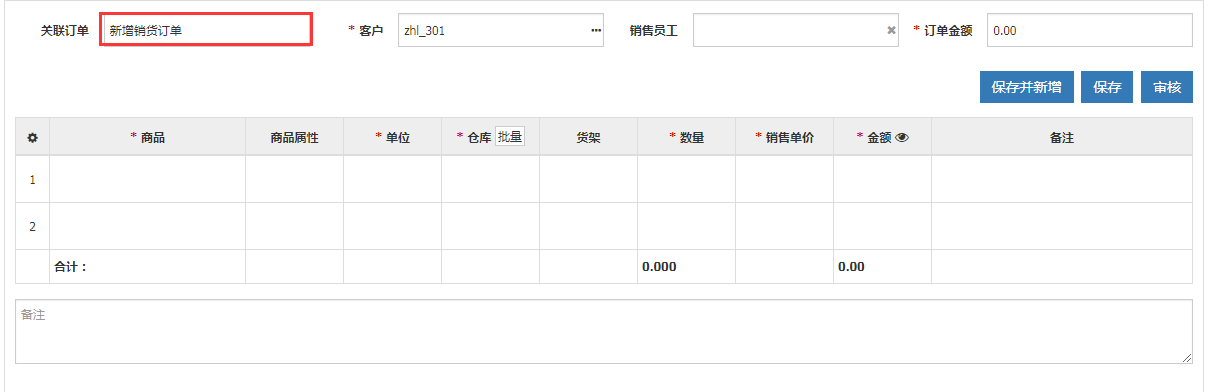This screenshot has height=392, width=1208.
Task: Focus the 关联订单 input field
Action: [x=207, y=30]
